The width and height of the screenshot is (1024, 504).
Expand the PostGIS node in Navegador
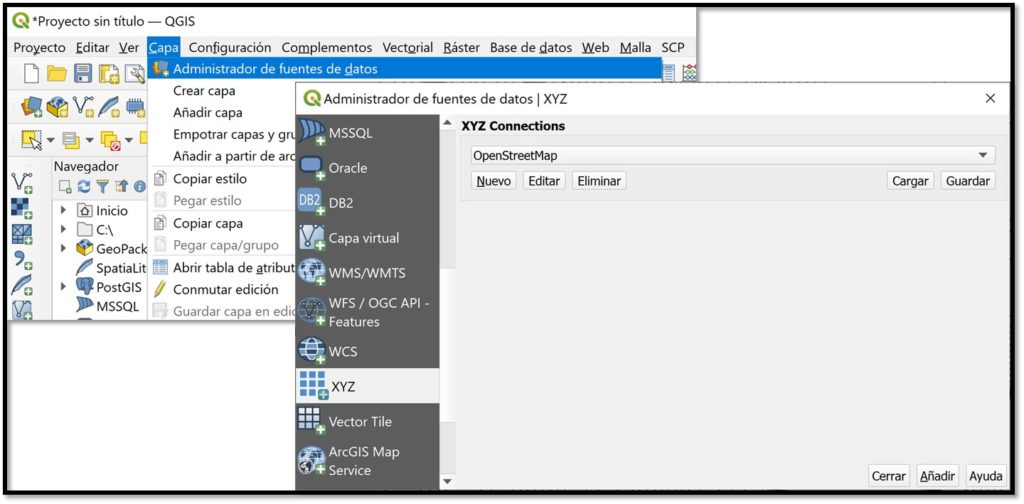tap(64, 286)
